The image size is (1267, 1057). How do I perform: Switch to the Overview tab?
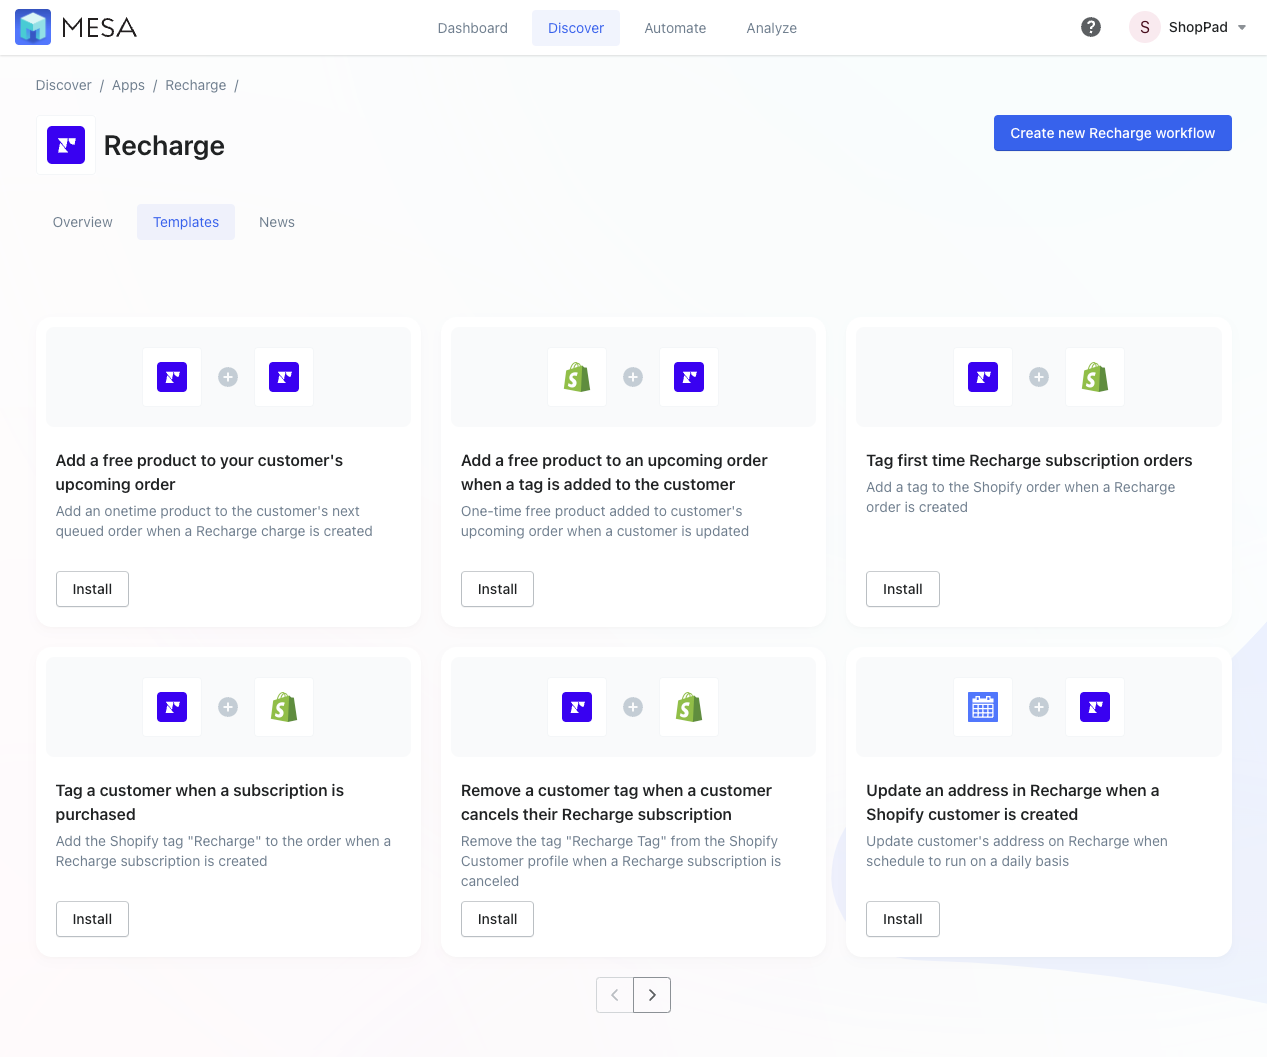(82, 222)
